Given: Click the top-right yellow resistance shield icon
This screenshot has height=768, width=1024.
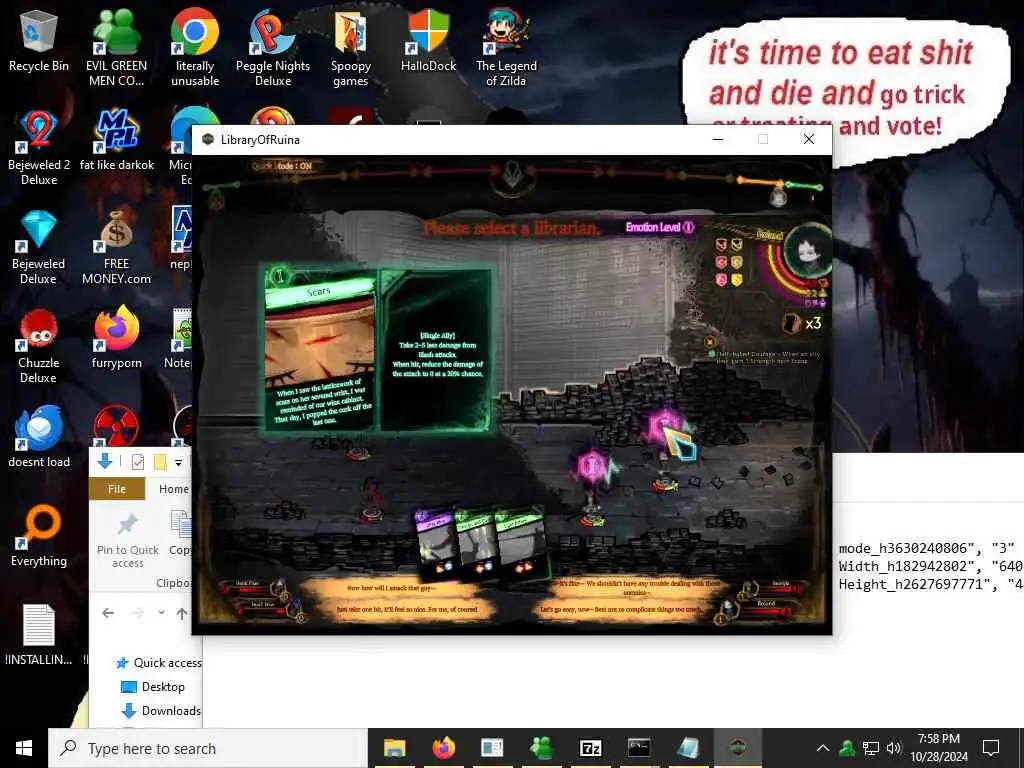Looking at the screenshot, I should coord(737,245).
